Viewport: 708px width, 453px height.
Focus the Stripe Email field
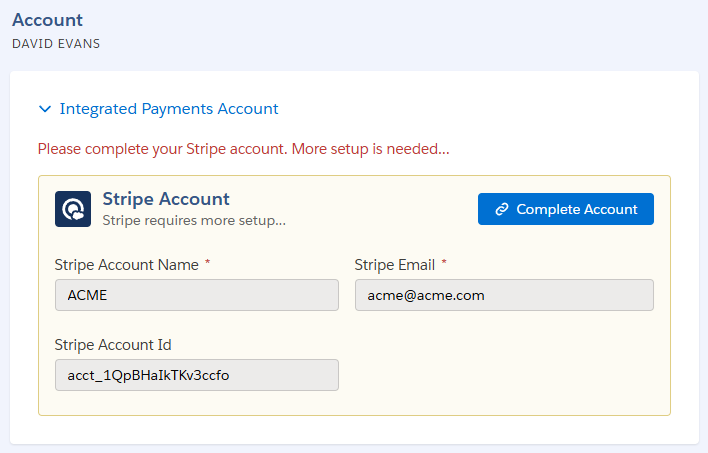[504, 295]
